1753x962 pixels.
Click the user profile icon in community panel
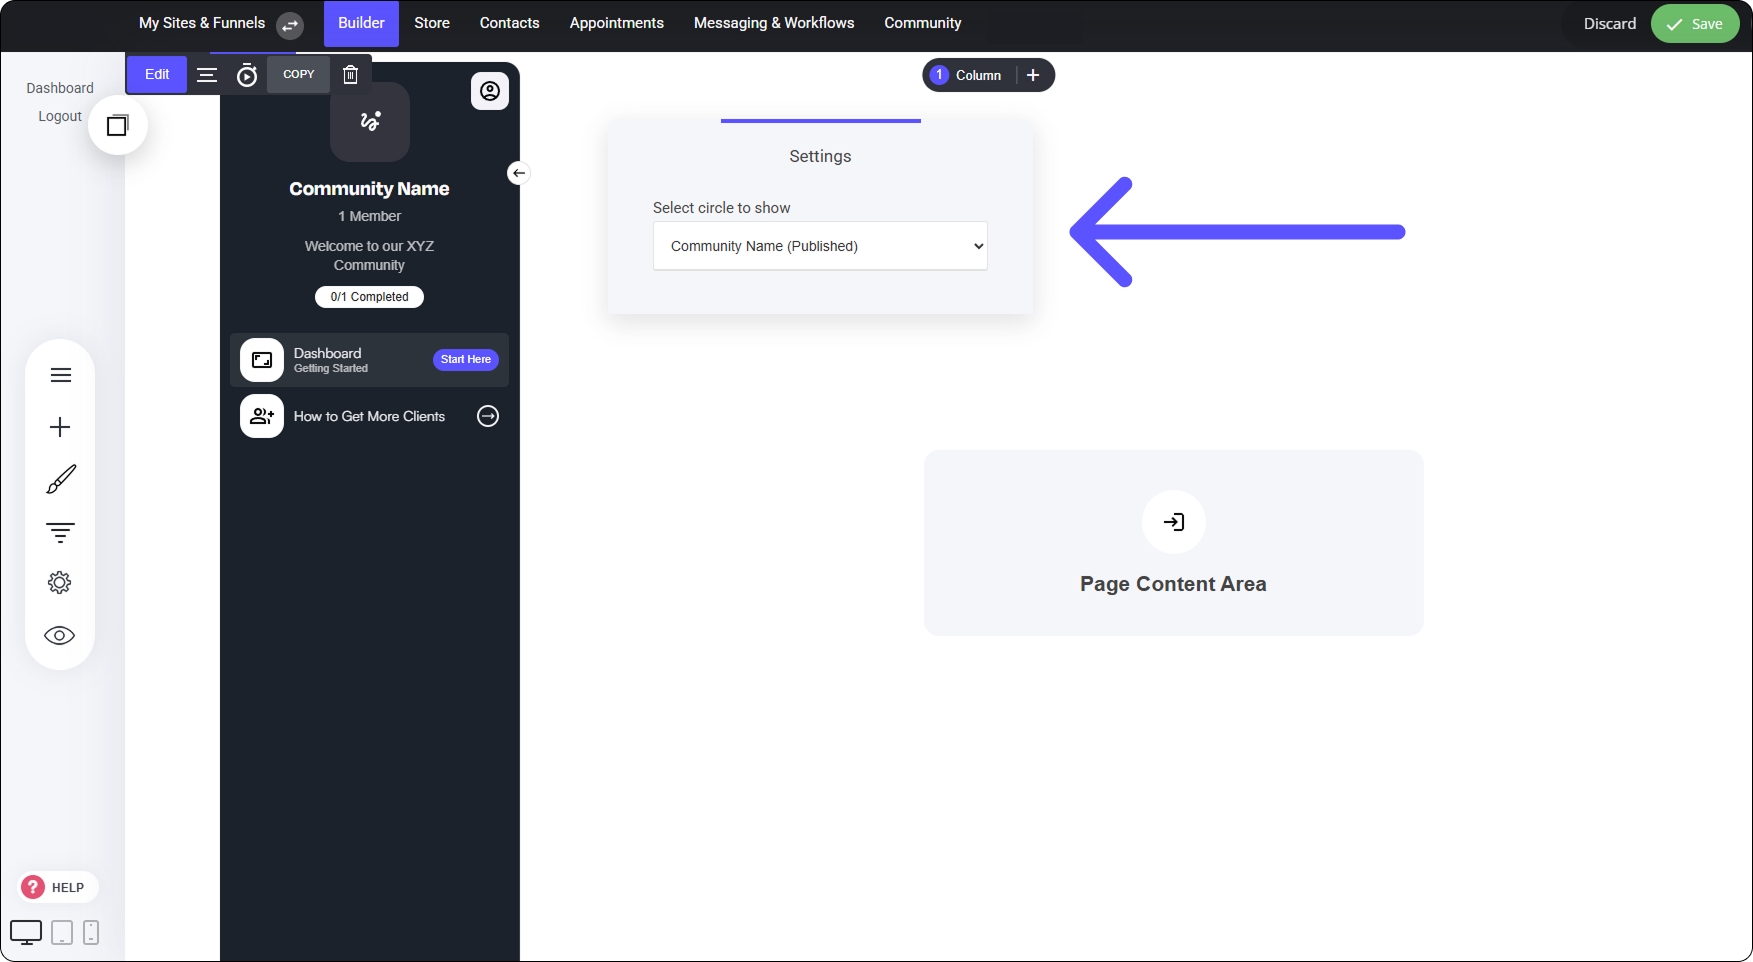click(x=490, y=91)
